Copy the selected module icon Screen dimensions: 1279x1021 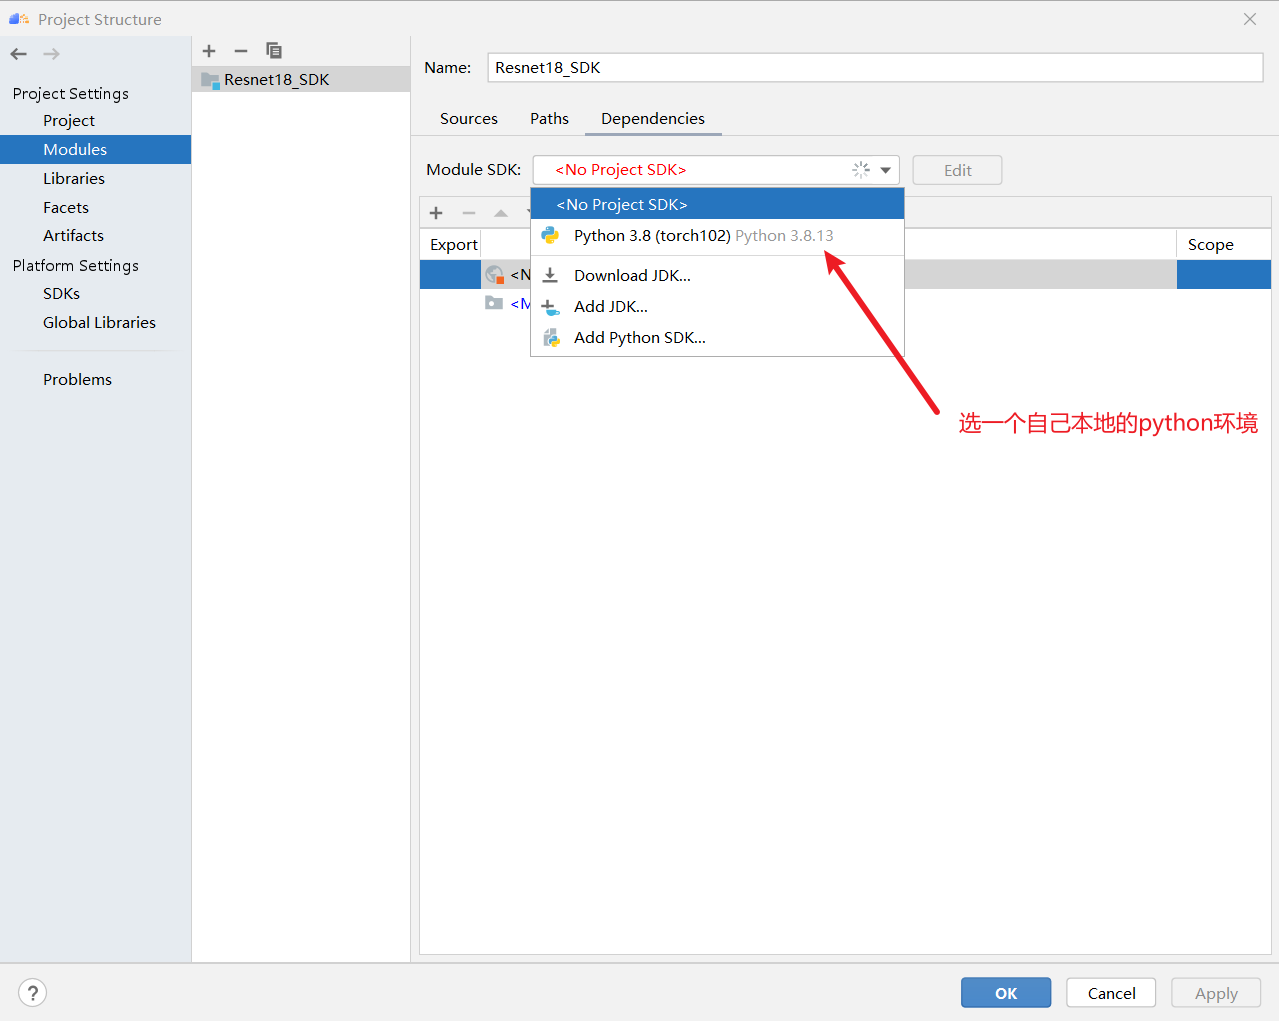[x=274, y=50]
